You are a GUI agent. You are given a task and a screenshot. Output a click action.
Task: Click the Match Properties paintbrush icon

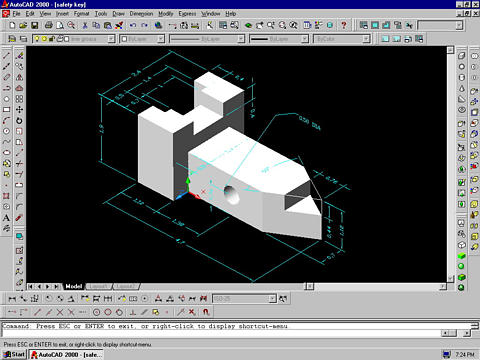(119, 25)
